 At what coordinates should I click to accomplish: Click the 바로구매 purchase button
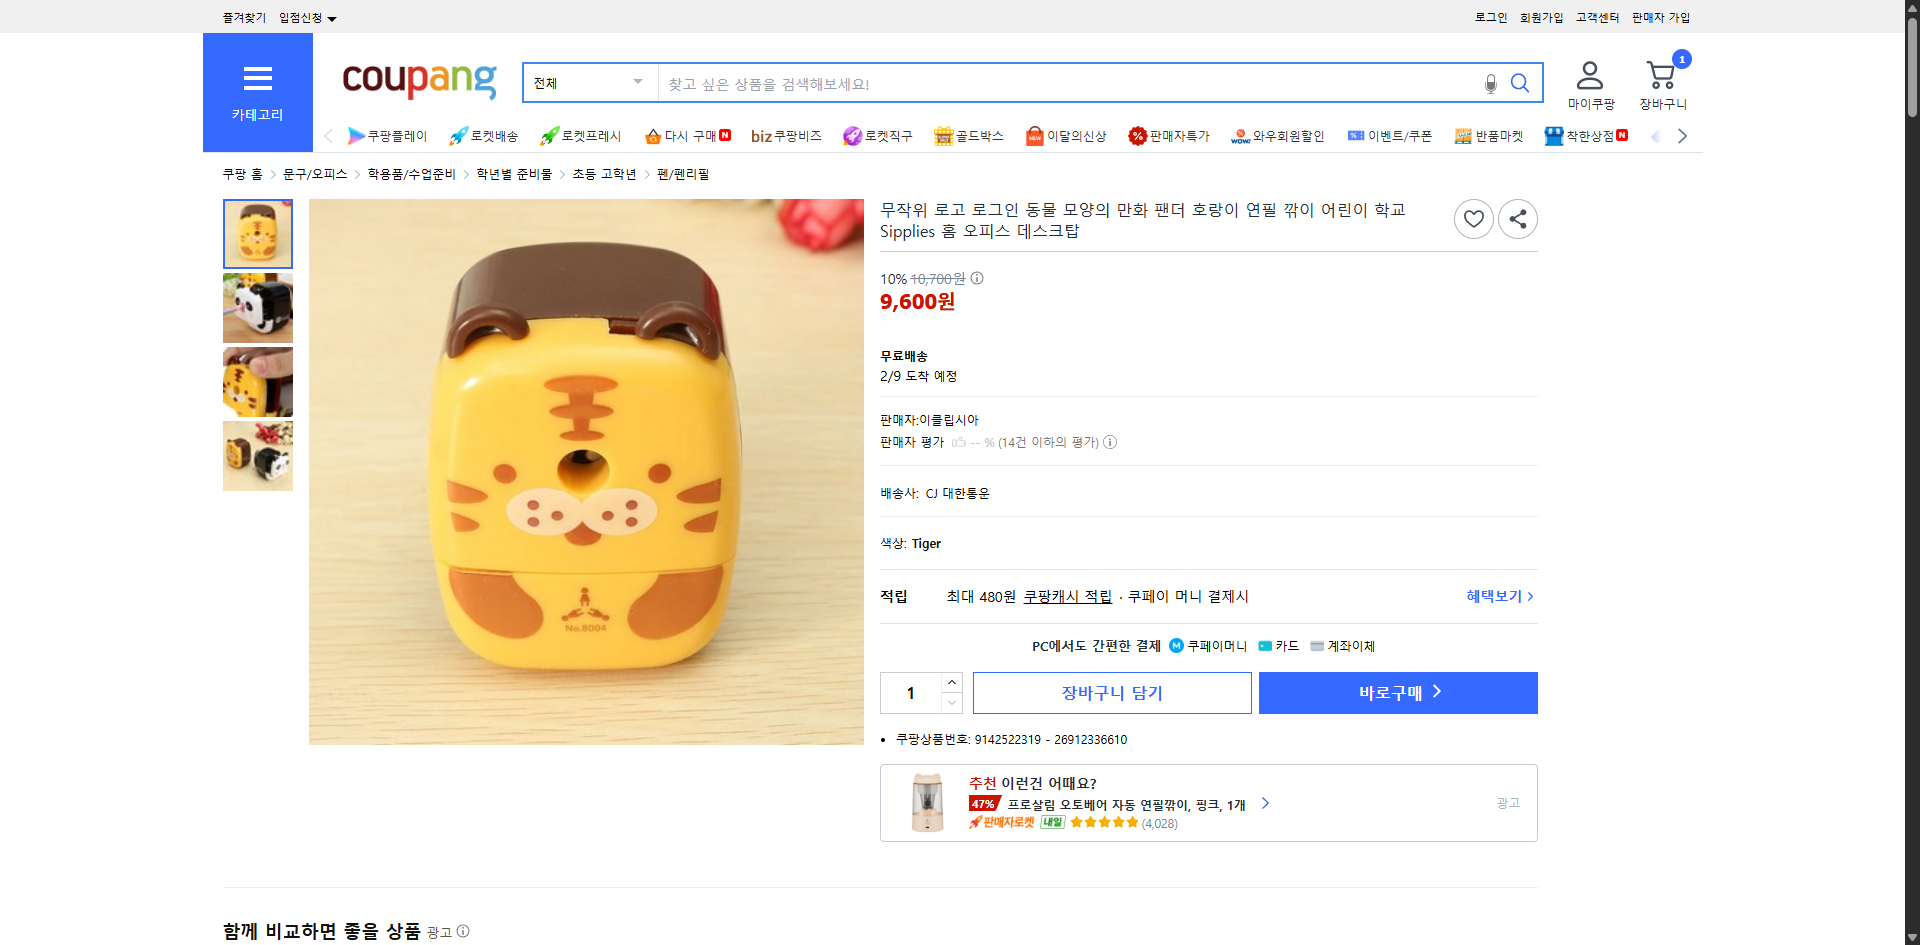point(1397,692)
